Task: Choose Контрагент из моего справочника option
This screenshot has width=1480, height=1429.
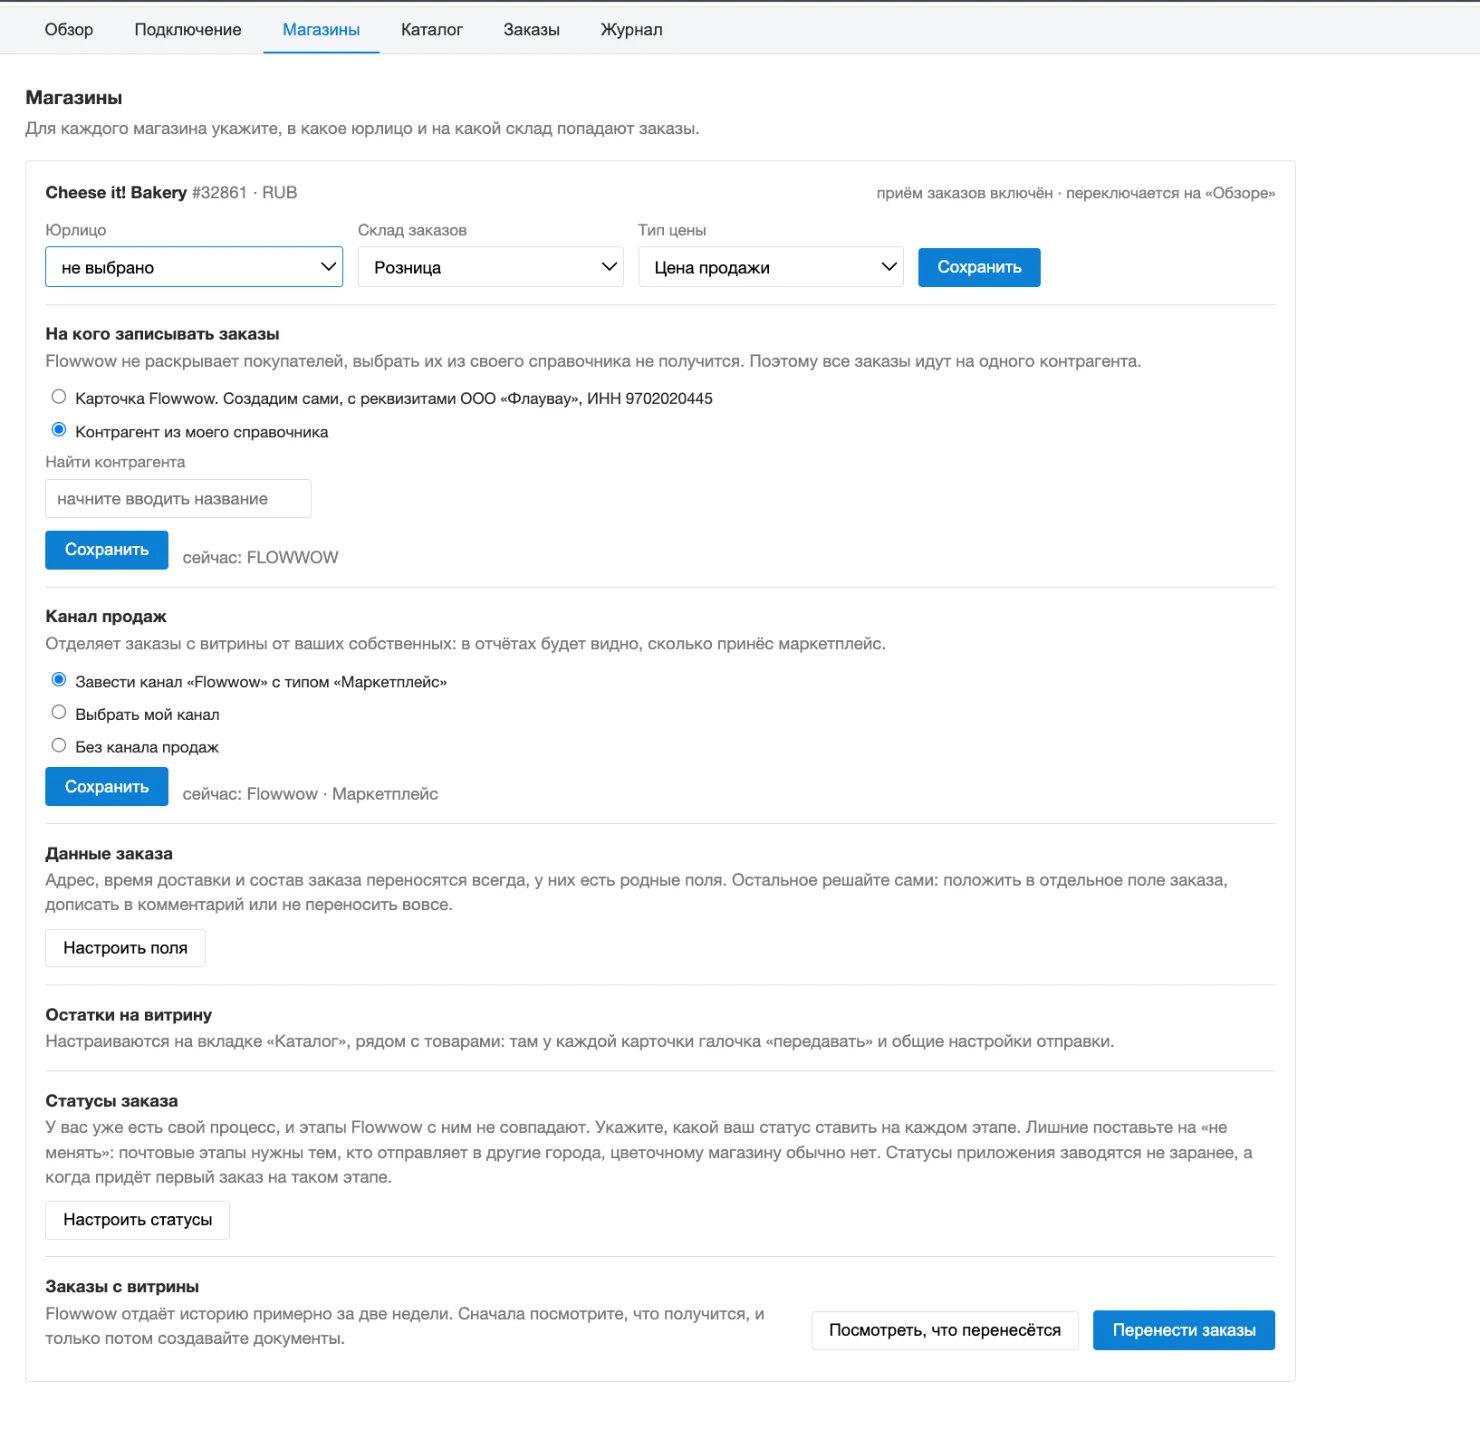Action: coord(59,430)
